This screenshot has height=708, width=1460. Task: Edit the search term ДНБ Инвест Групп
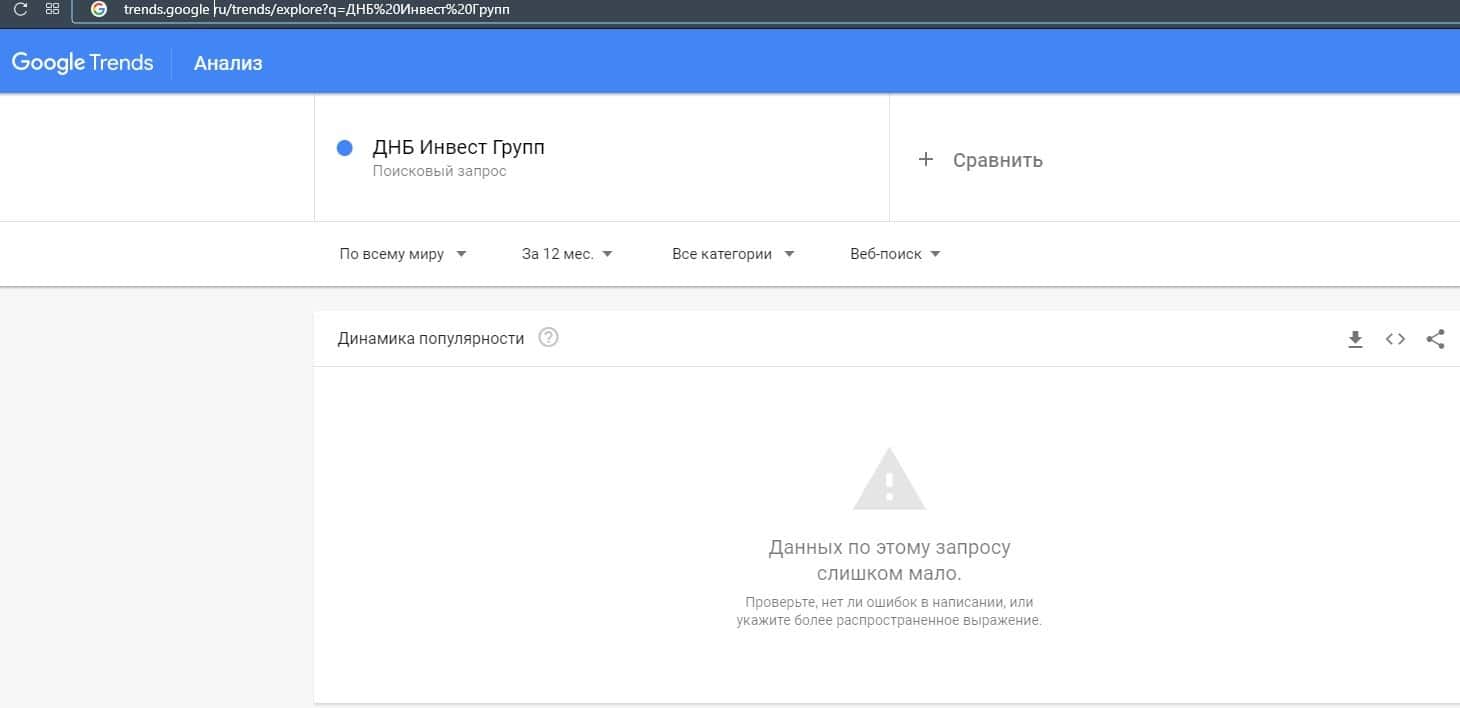[x=459, y=147]
